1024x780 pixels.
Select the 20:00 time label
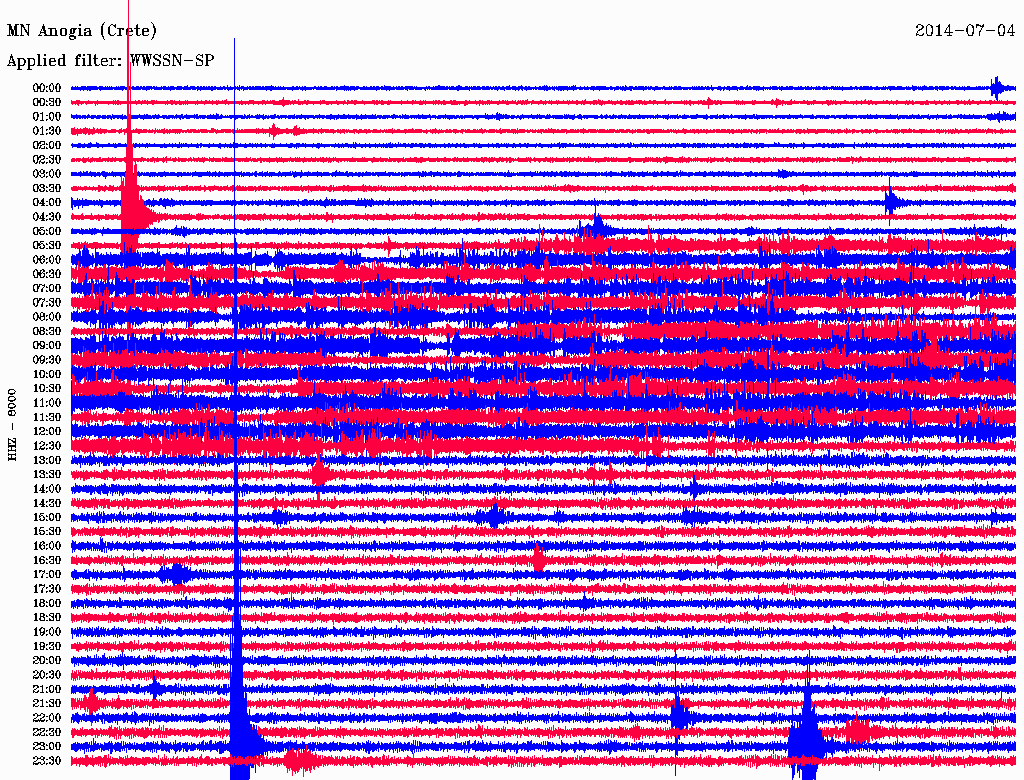click(47, 660)
